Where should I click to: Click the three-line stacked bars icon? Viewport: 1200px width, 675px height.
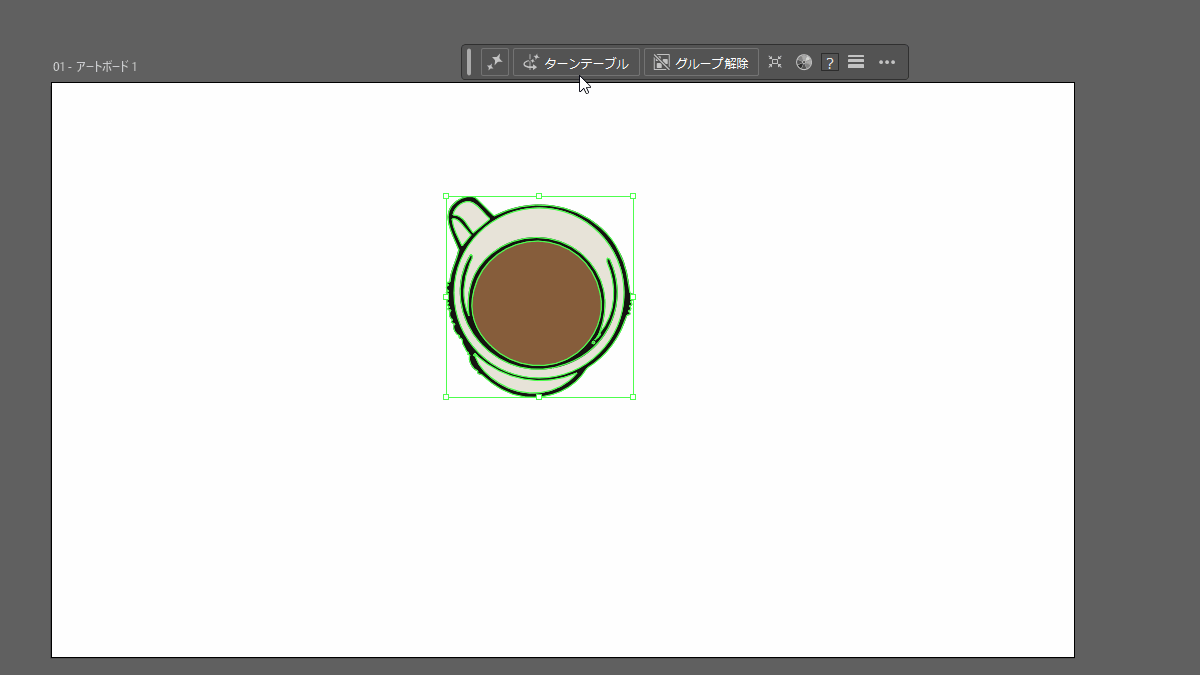pos(856,62)
